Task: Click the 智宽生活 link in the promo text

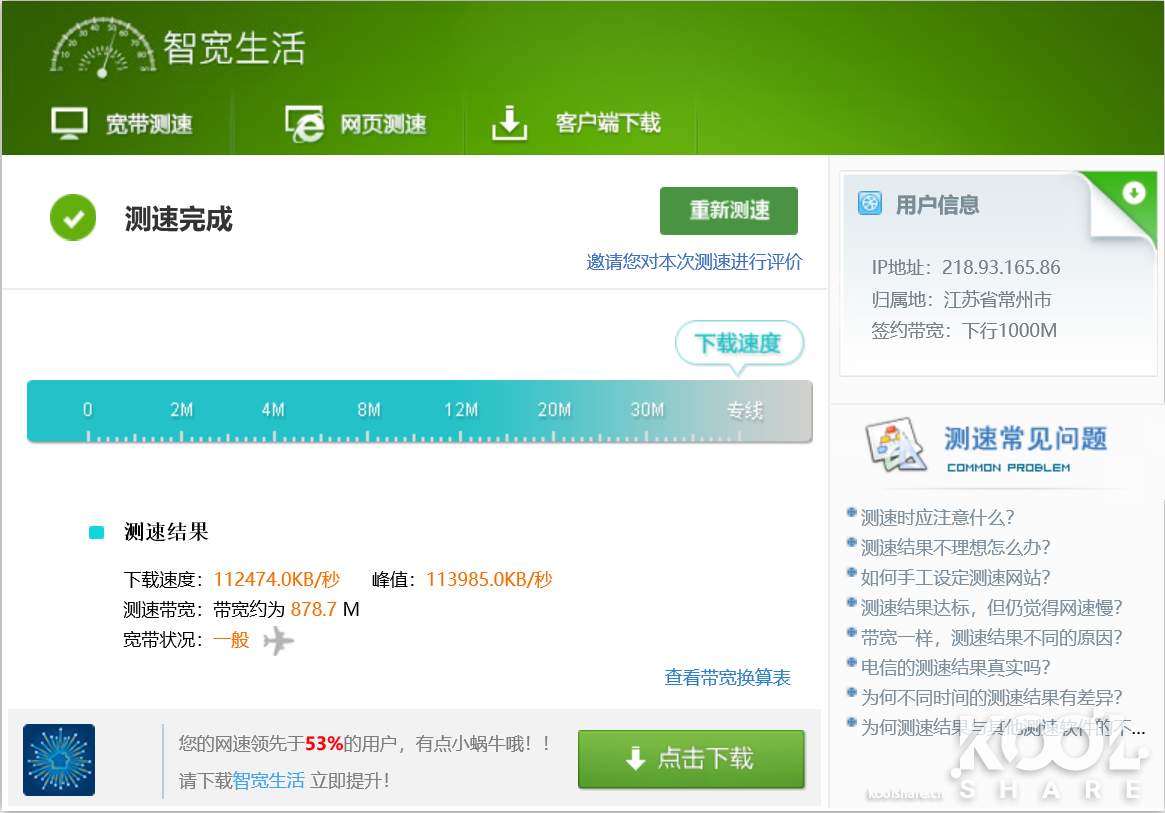Action: pyautogui.click(x=269, y=780)
